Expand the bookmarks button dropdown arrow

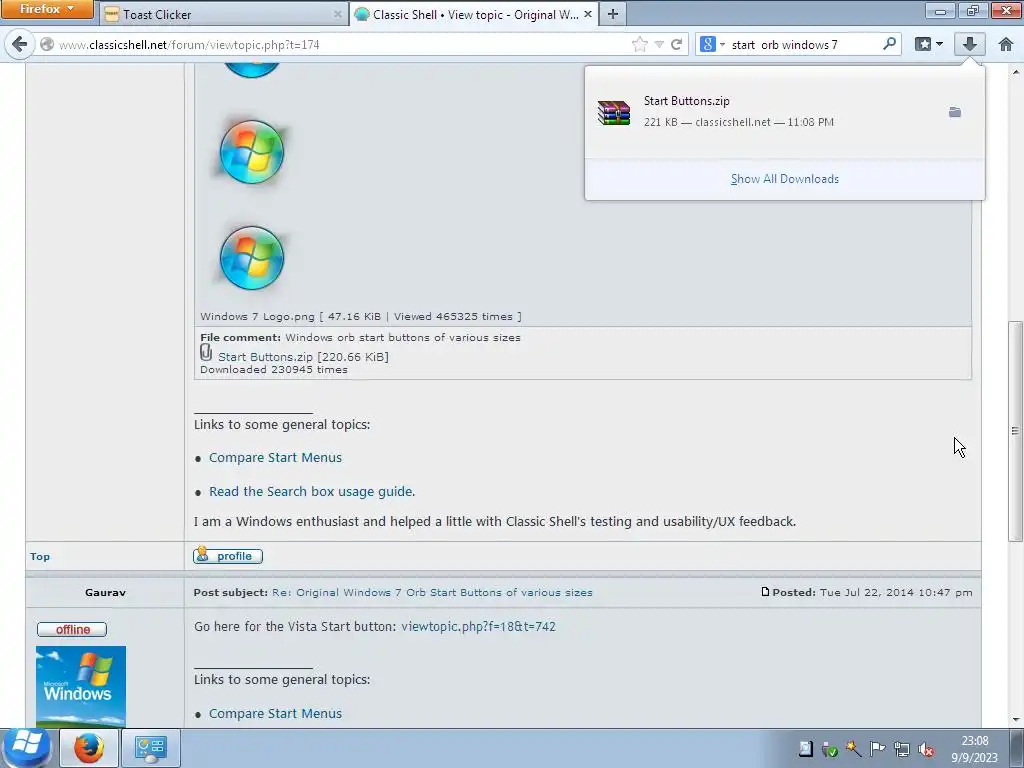pos(939,44)
